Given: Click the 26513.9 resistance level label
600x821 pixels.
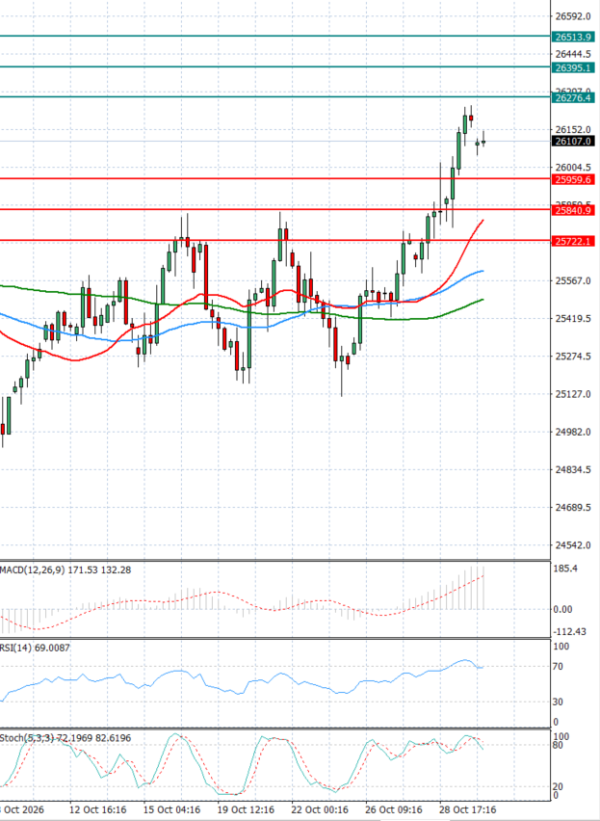Looking at the screenshot, I should [x=573, y=37].
